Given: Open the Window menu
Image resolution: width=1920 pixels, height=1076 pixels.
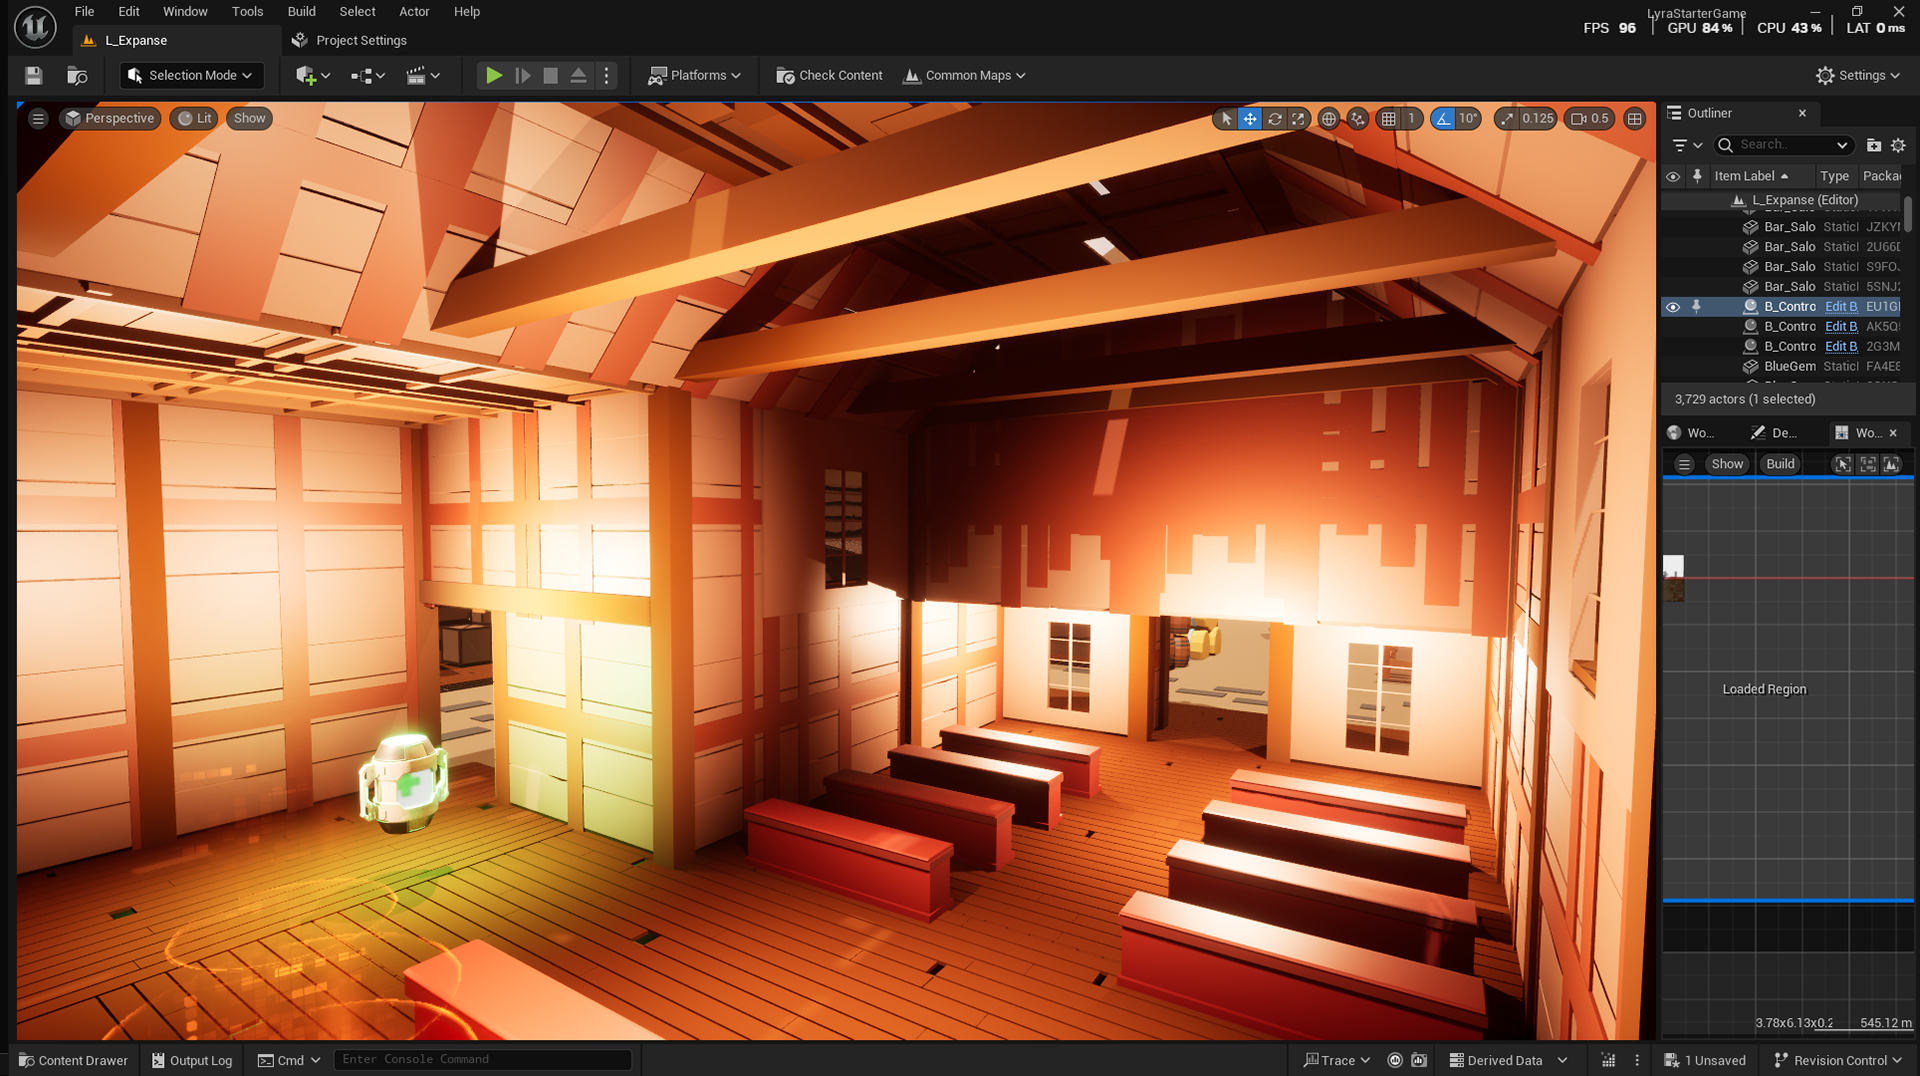Looking at the screenshot, I should click(185, 11).
